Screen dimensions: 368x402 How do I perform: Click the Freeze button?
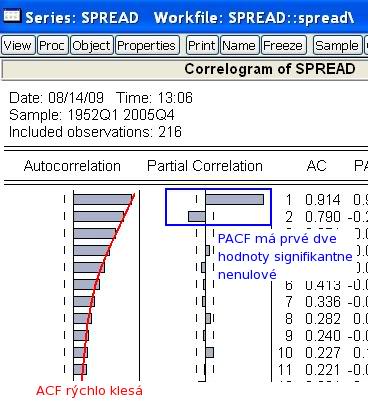283,45
